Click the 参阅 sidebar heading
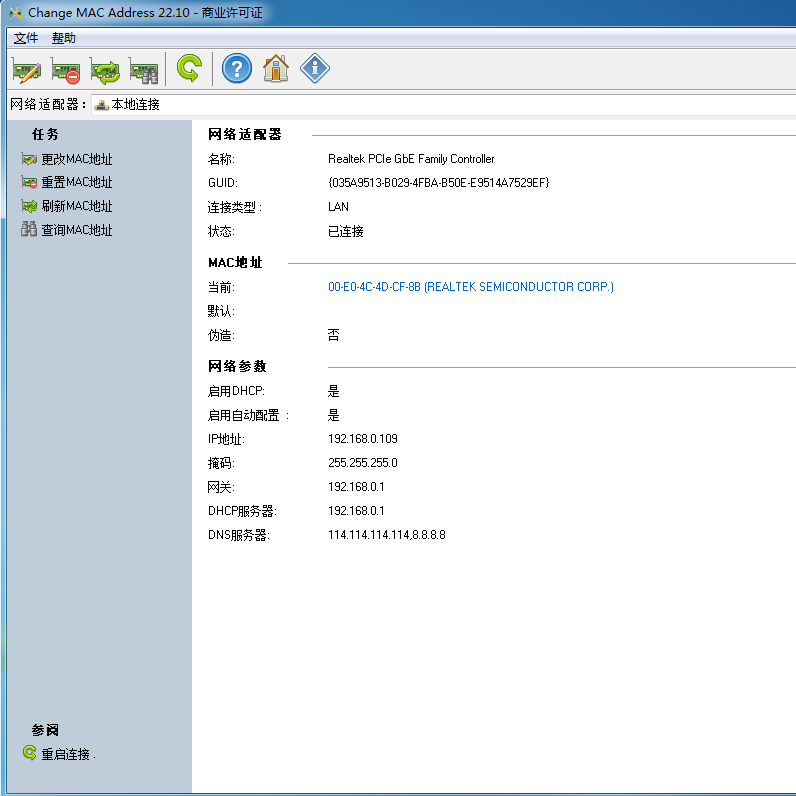Image resolution: width=796 pixels, height=796 pixels. [45, 730]
